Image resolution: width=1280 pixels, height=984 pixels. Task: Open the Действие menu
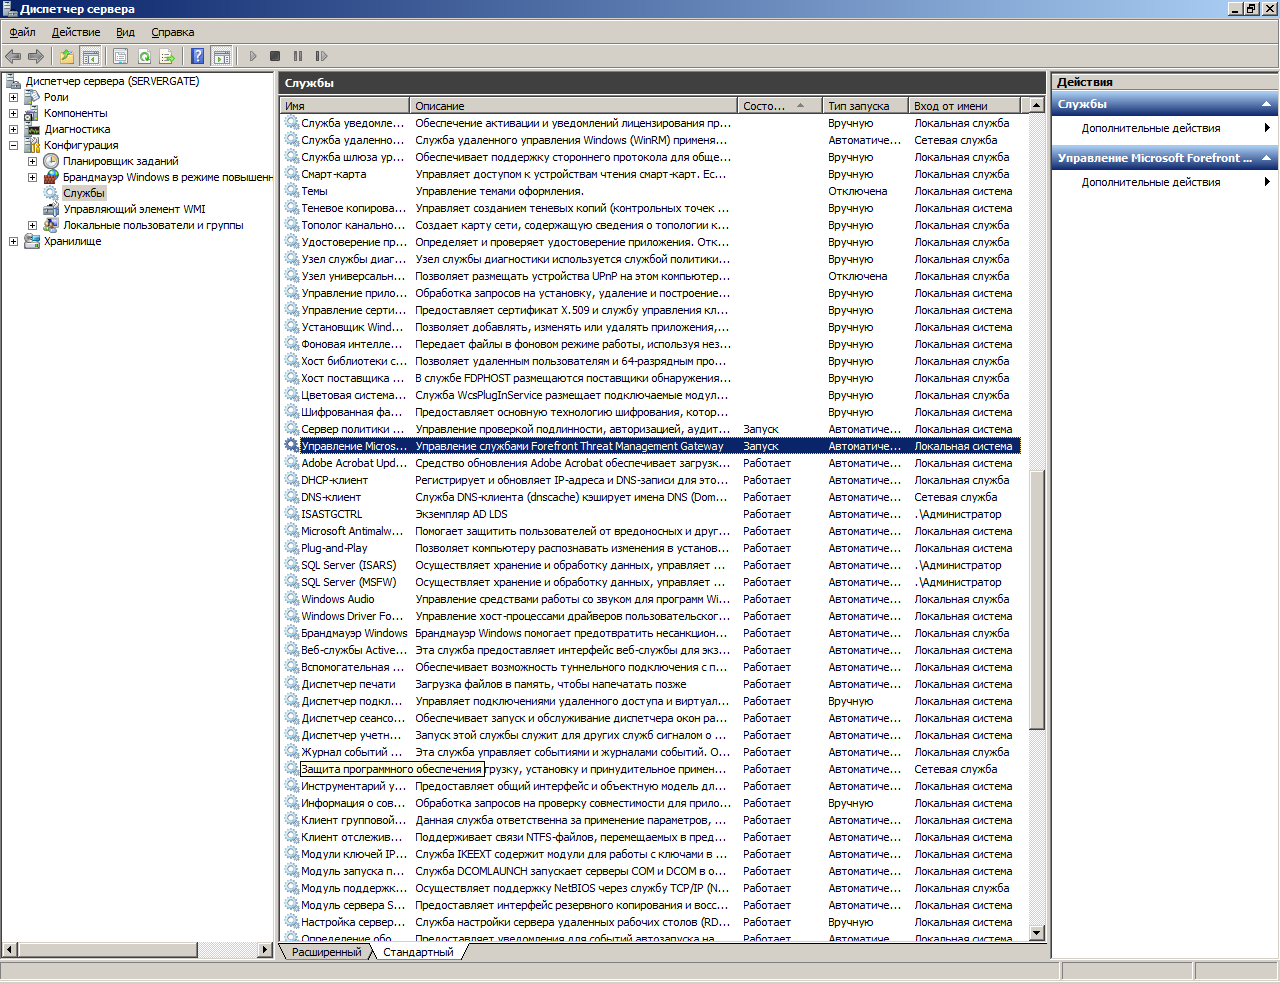(76, 33)
